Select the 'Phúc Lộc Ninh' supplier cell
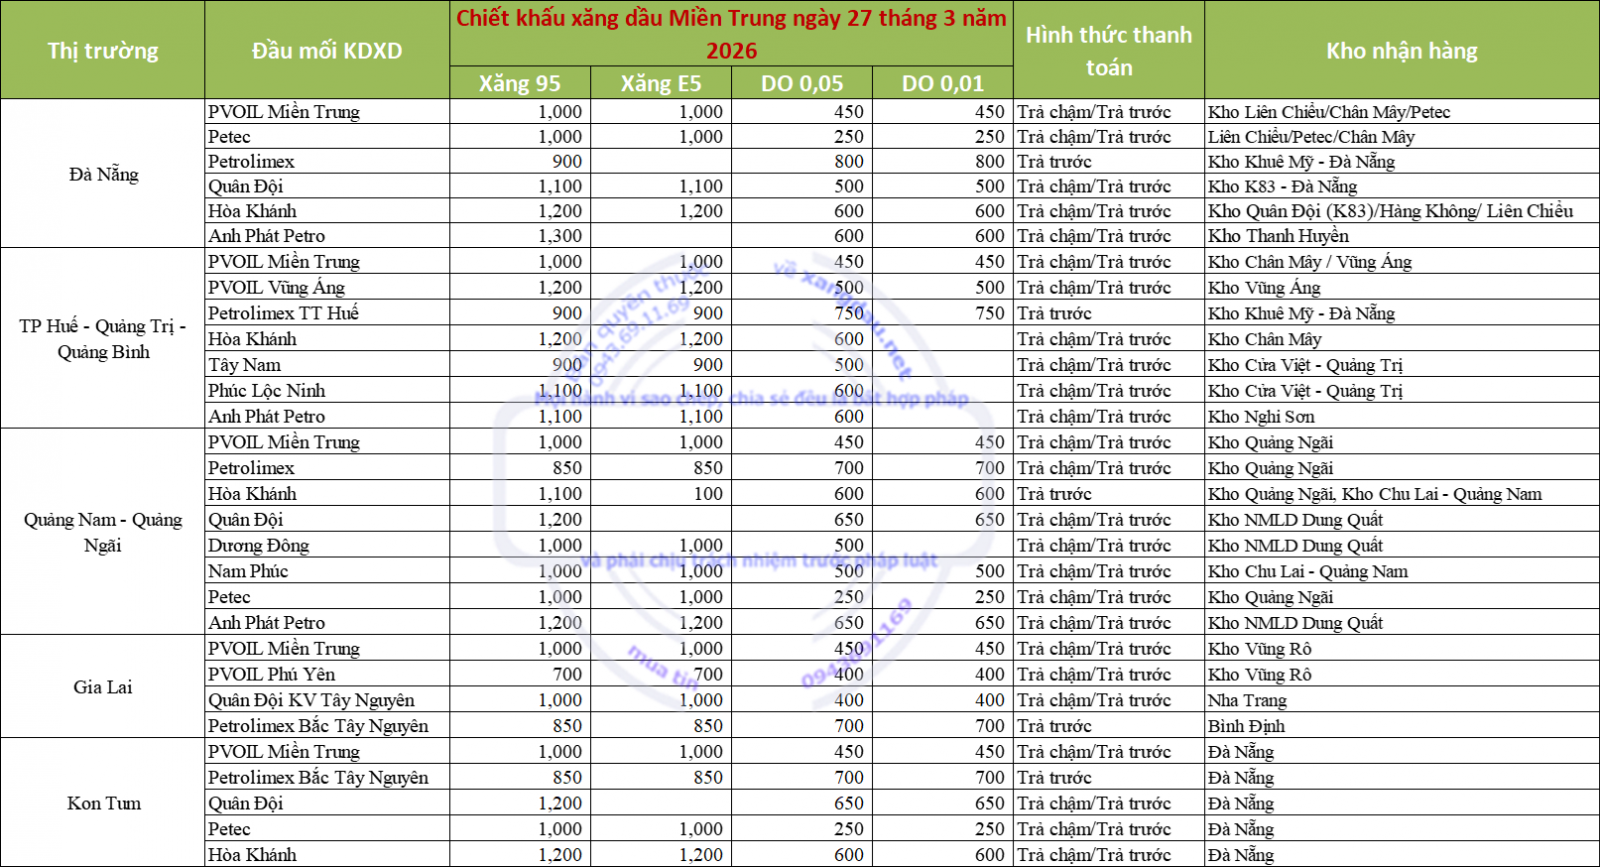The width and height of the screenshot is (1600, 867). pos(267,391)
